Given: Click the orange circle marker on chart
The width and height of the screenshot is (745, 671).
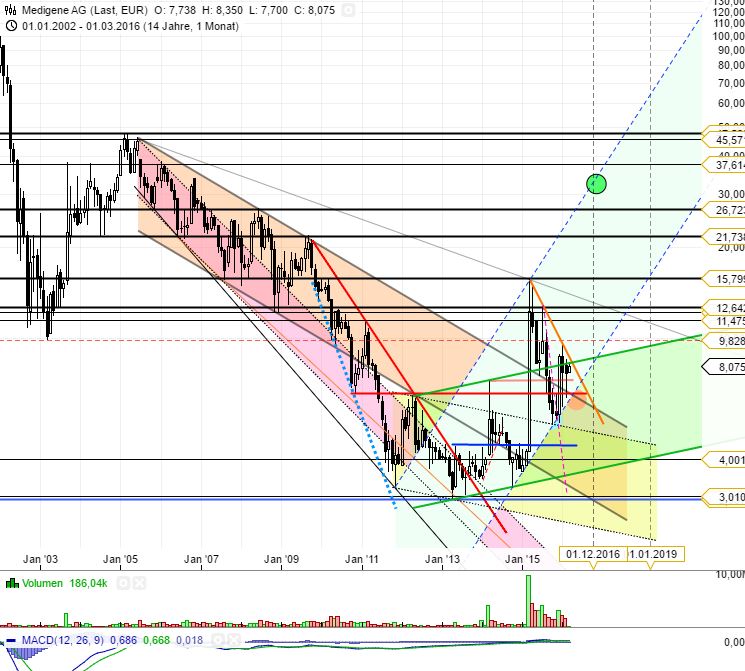Looking at the screenshot, I should point(577,402).
